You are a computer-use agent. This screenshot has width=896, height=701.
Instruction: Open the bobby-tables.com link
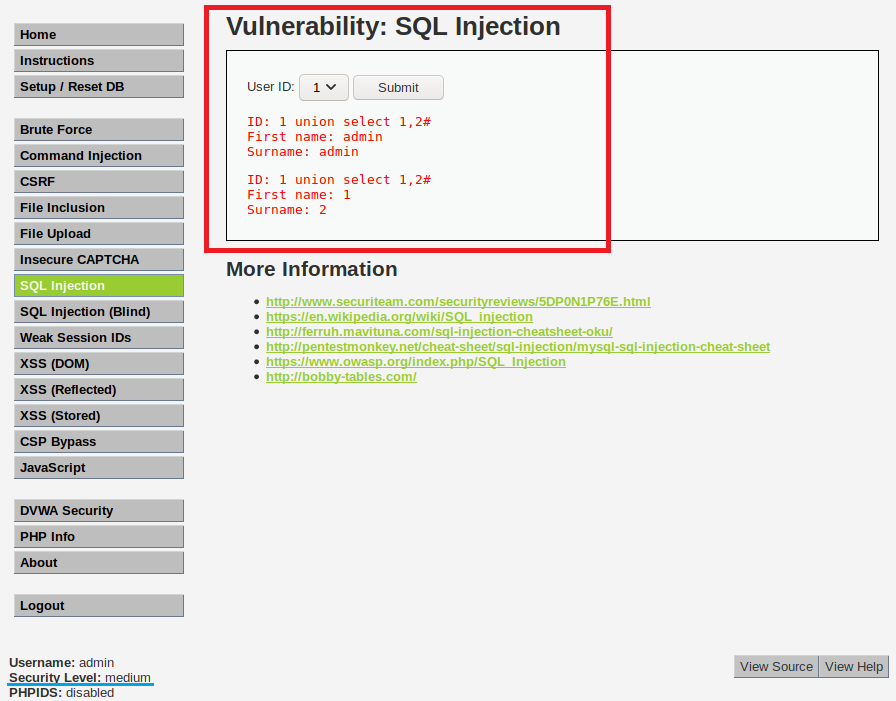341,377
